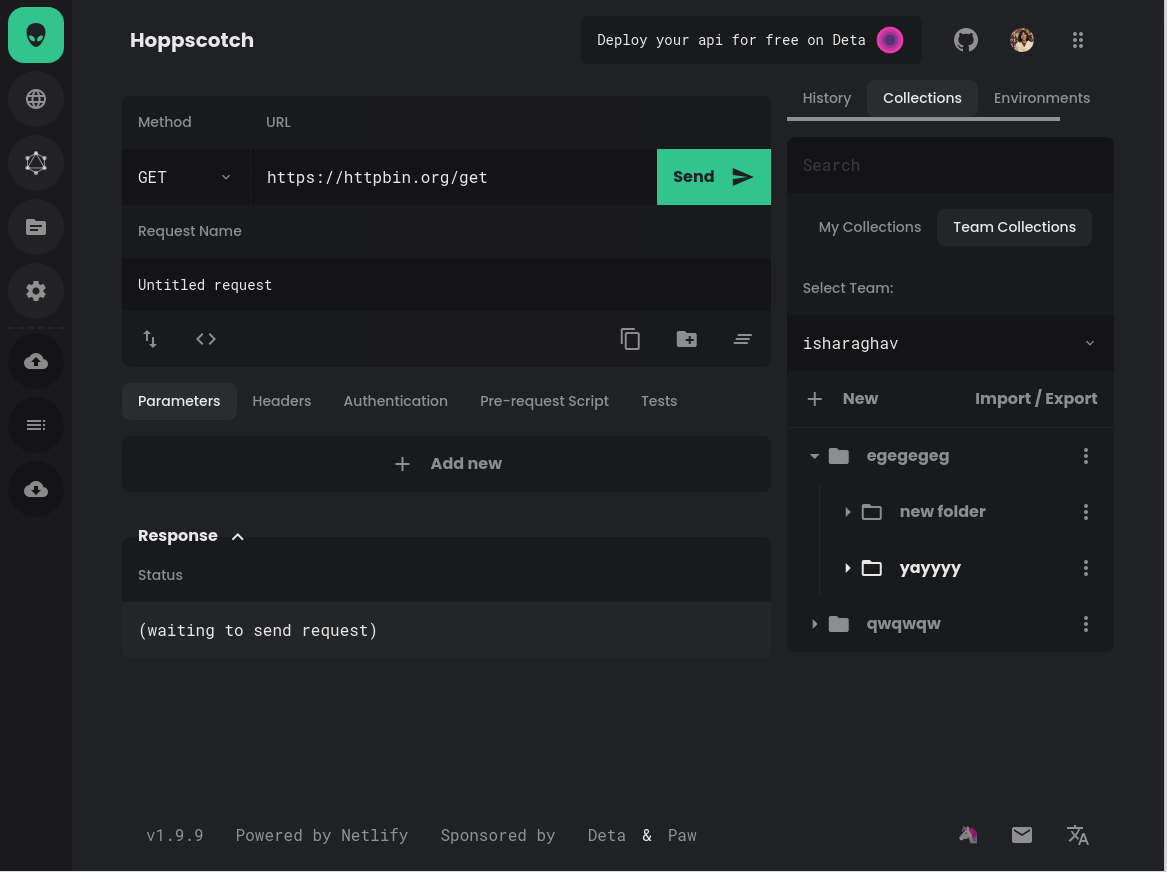This screenshot has width=1167, height=872.
Task: Open the GitHub icon in header
Action: 965,40
